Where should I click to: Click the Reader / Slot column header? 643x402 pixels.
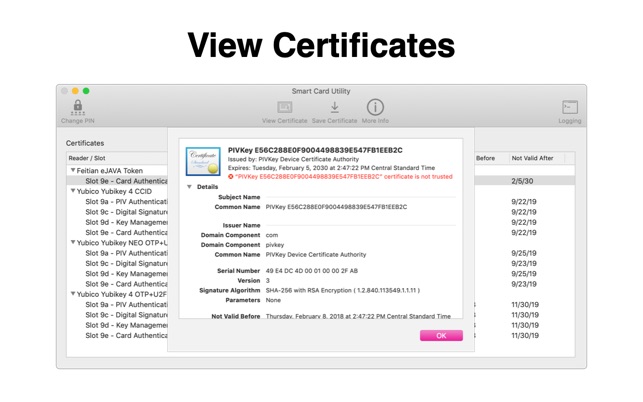87,158
